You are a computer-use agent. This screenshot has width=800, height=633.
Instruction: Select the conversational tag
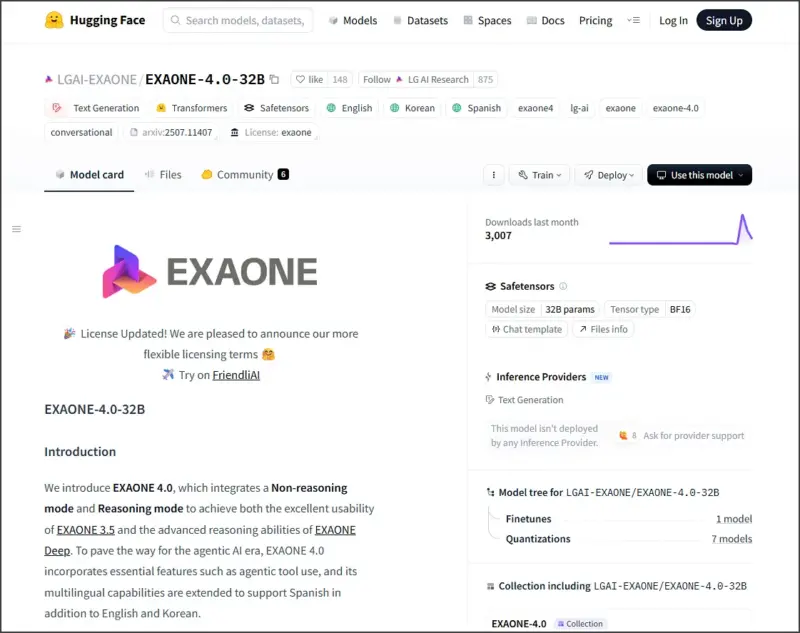coord(81,133)
